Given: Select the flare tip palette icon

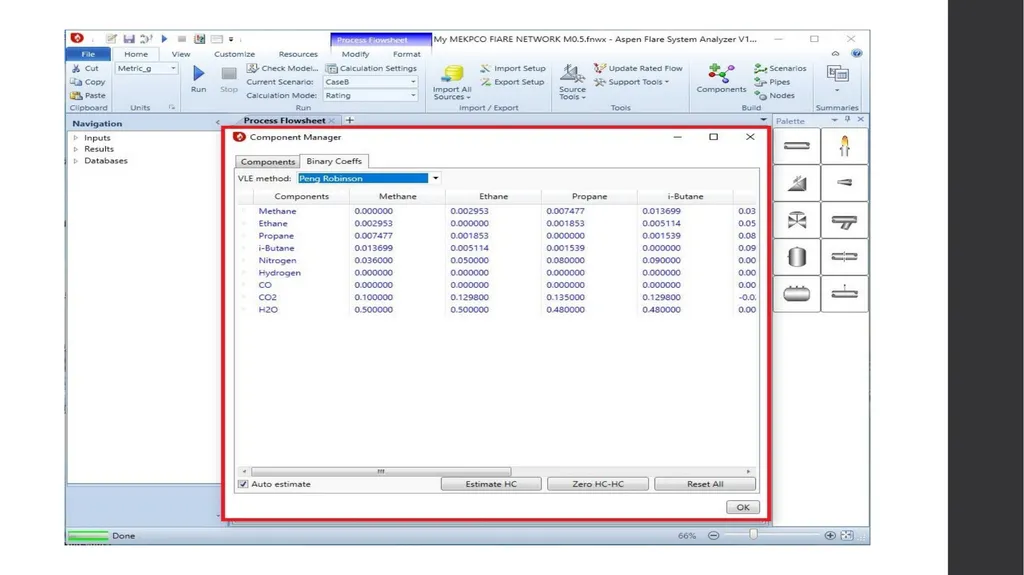Looking at the screenshot, I should pyautogui.click(x=844, y=146).
